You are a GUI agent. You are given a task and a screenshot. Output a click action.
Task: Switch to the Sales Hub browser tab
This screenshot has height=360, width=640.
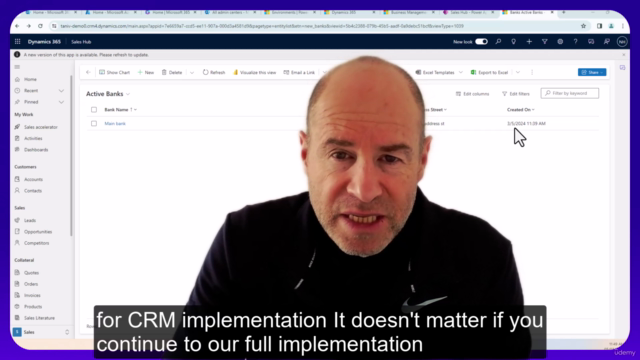point(468,13)
